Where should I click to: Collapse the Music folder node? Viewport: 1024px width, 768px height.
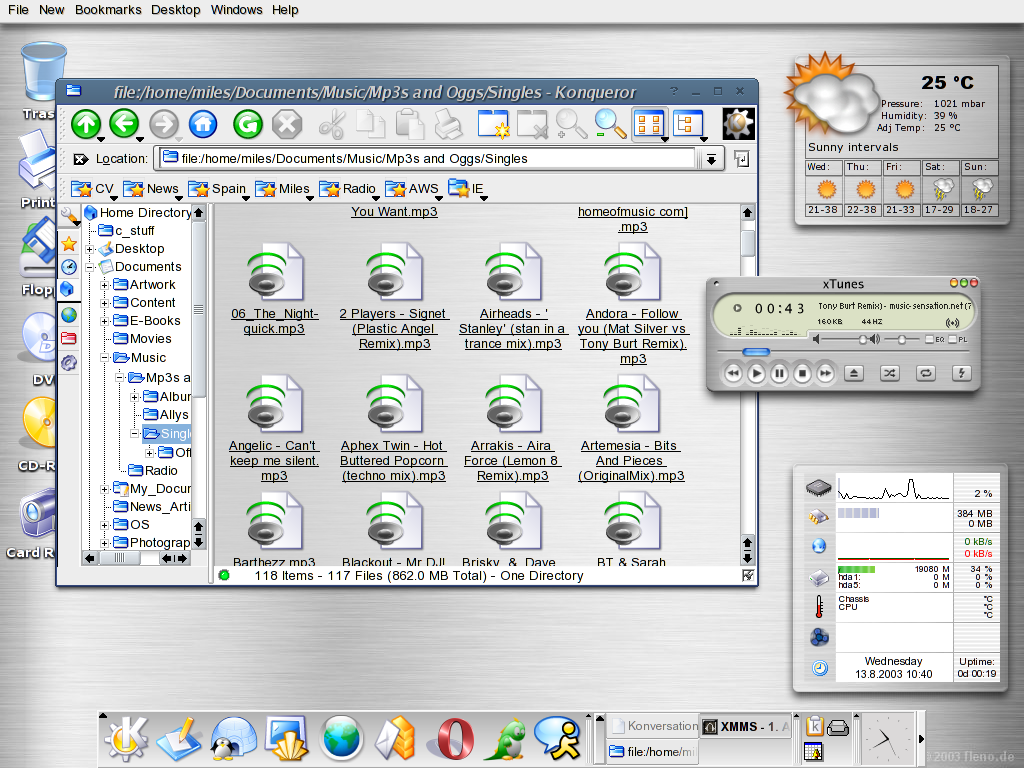[x=104, y=357]
